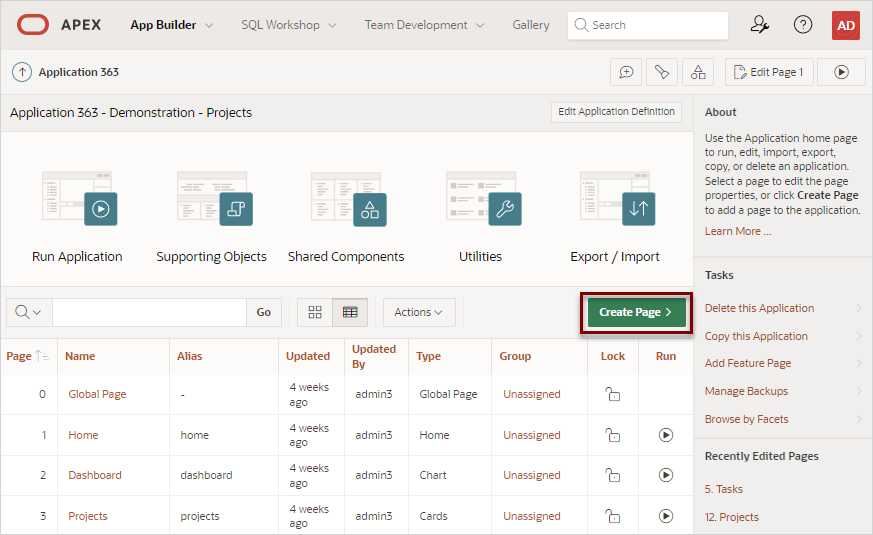Viewport: 873px width, 535px height.
Task: Open the AD account avatar menu
Action: pos(846,25)
